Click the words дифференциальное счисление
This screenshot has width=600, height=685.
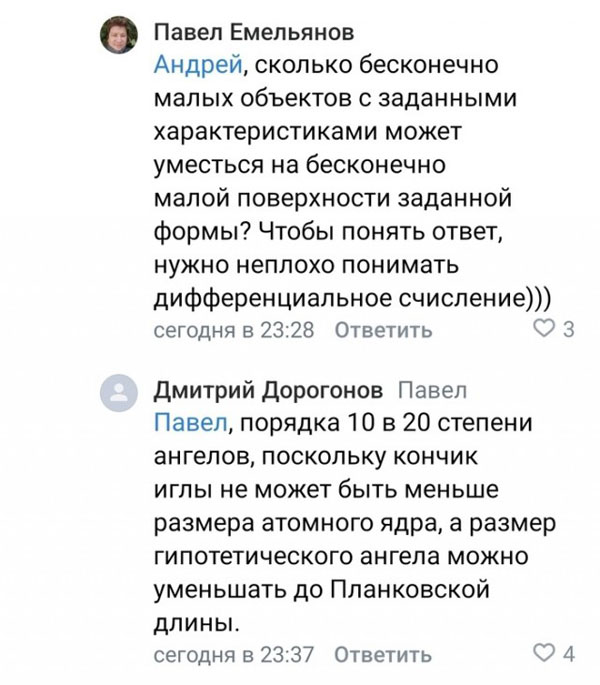(340, 298)
